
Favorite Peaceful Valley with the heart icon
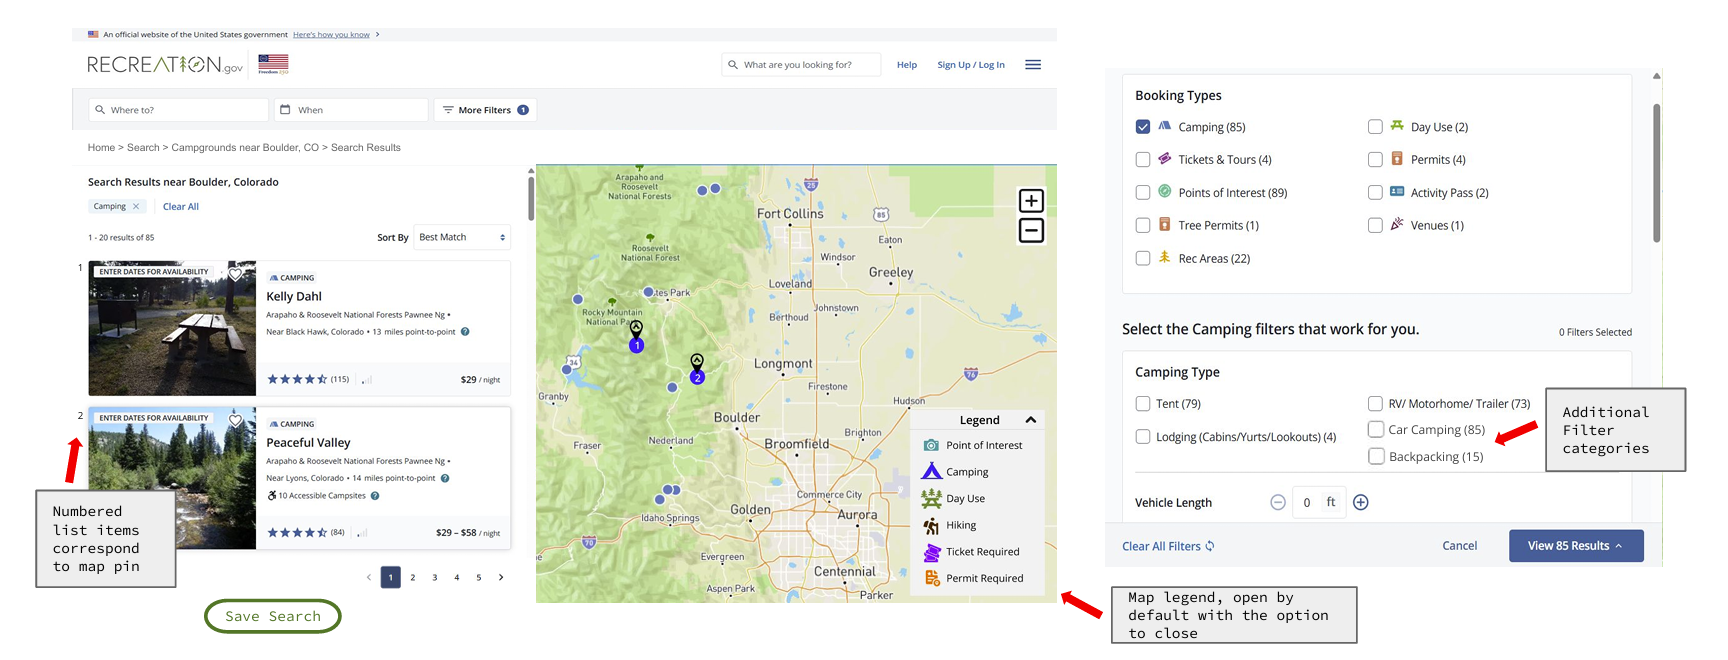236,420
